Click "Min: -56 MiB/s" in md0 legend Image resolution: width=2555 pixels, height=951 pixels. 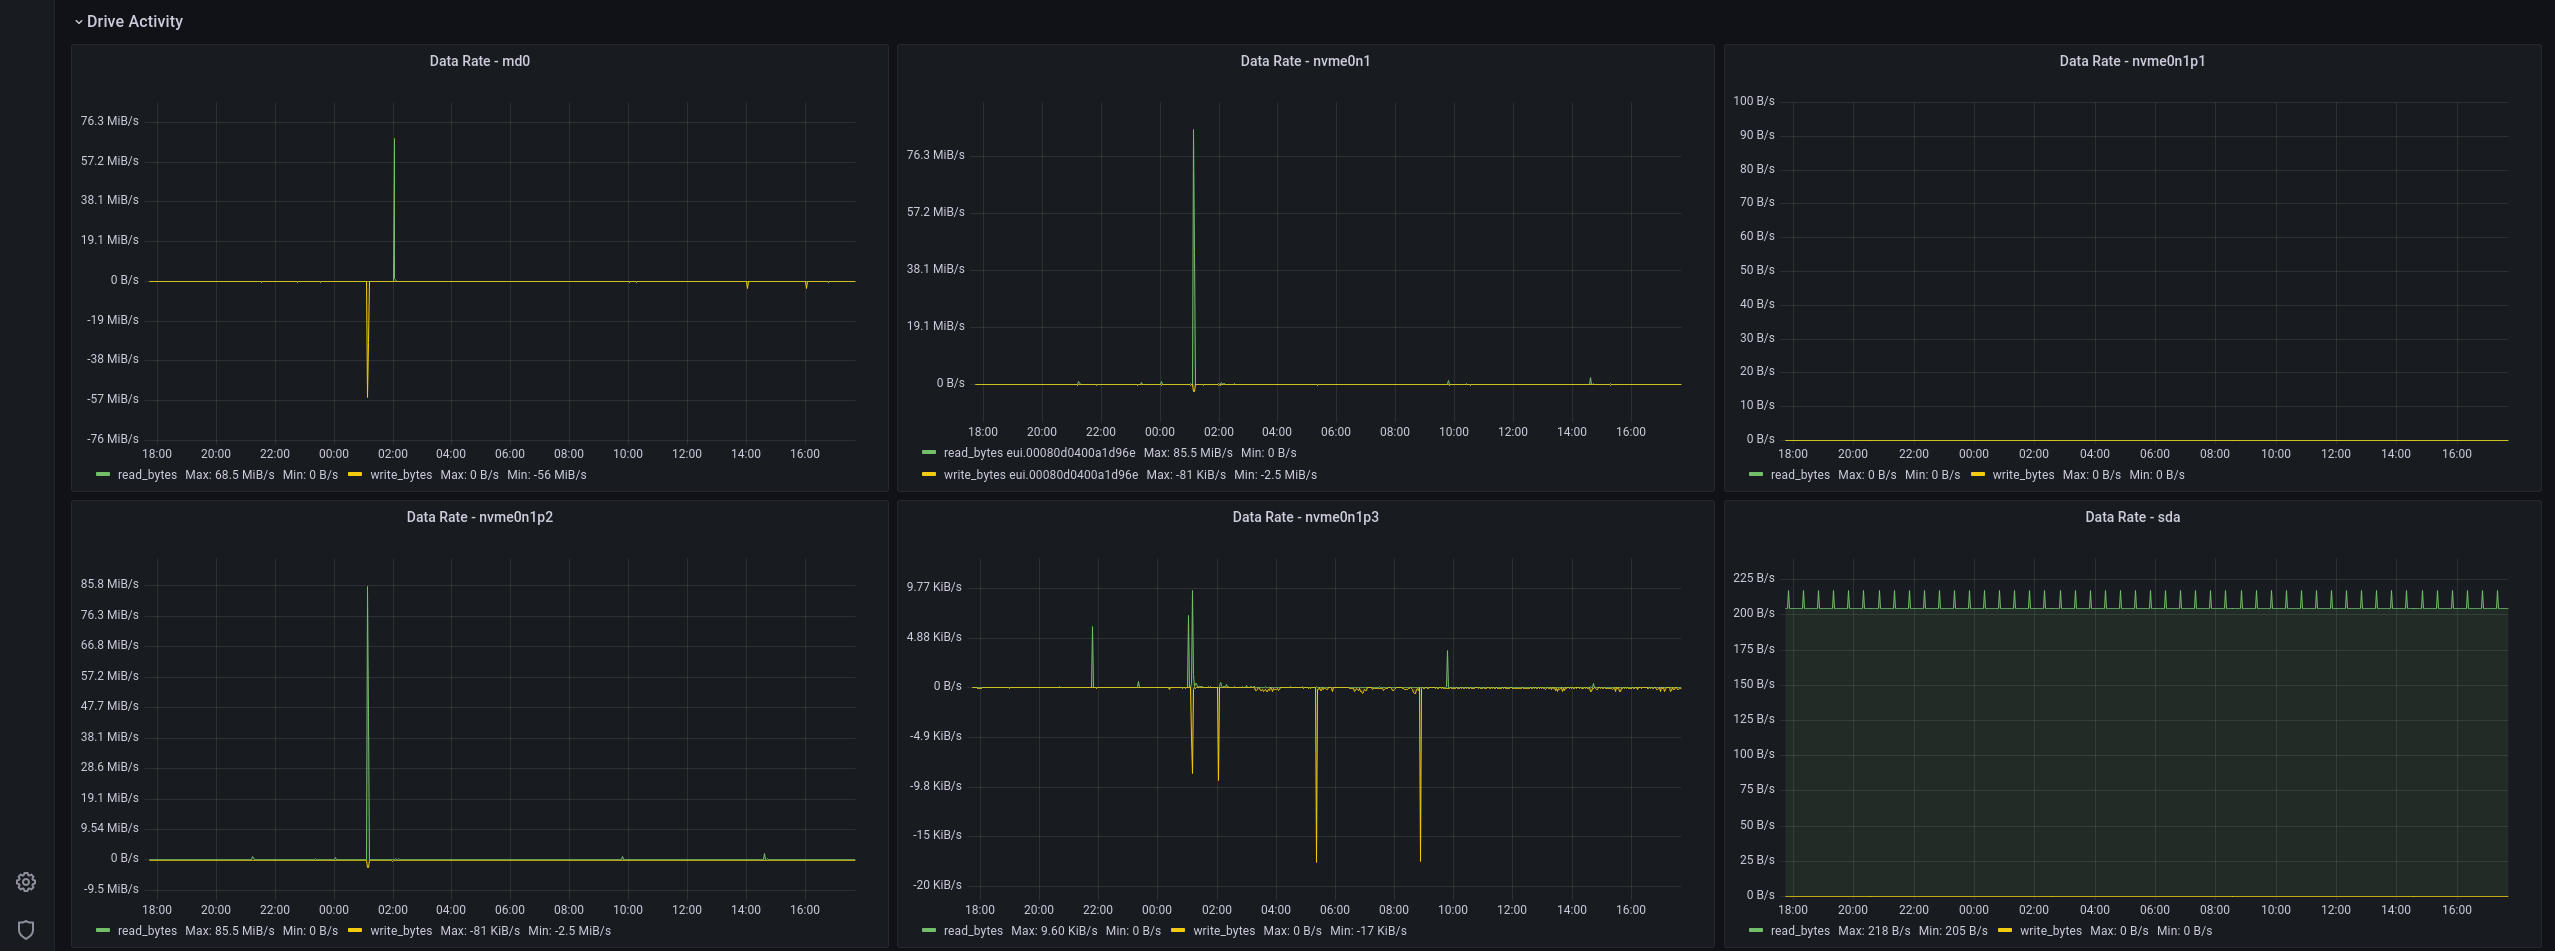(547, 475)
